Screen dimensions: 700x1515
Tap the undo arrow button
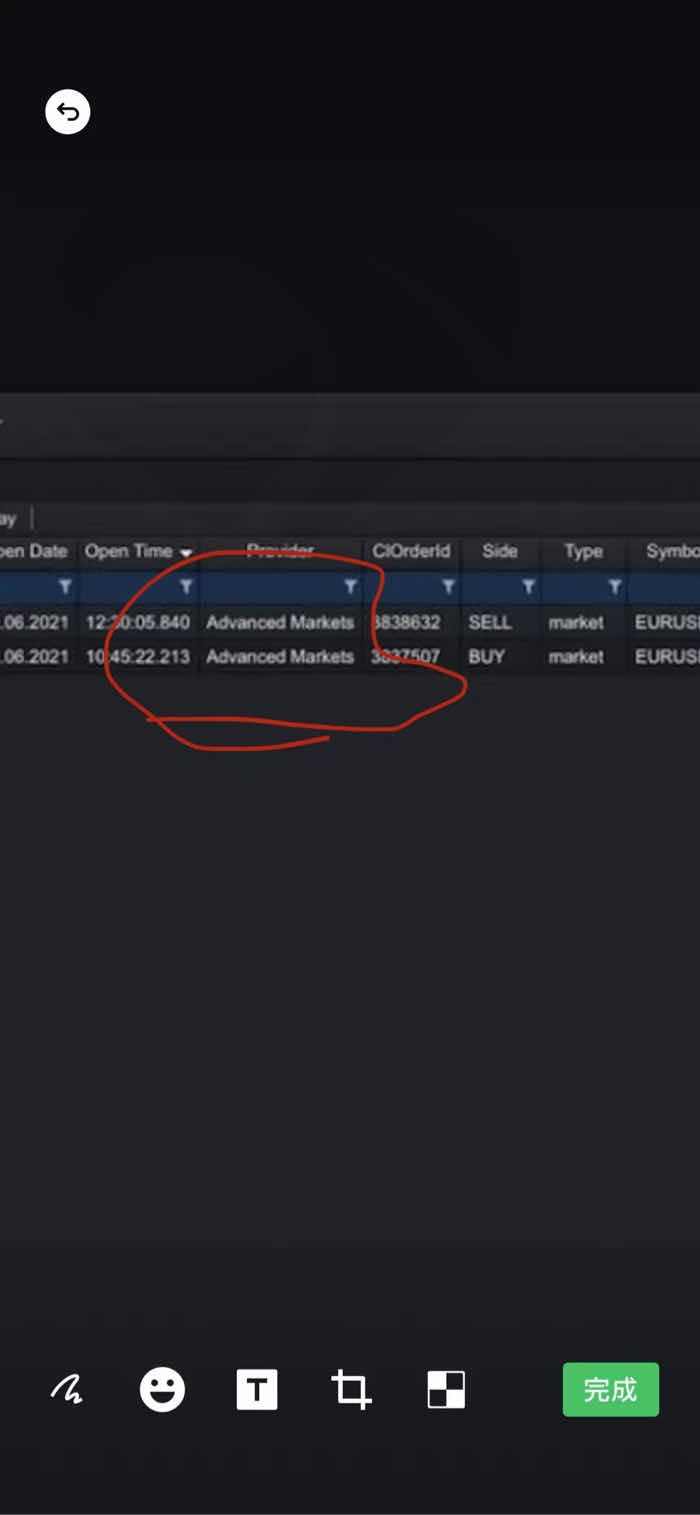(x=68, y=111)
